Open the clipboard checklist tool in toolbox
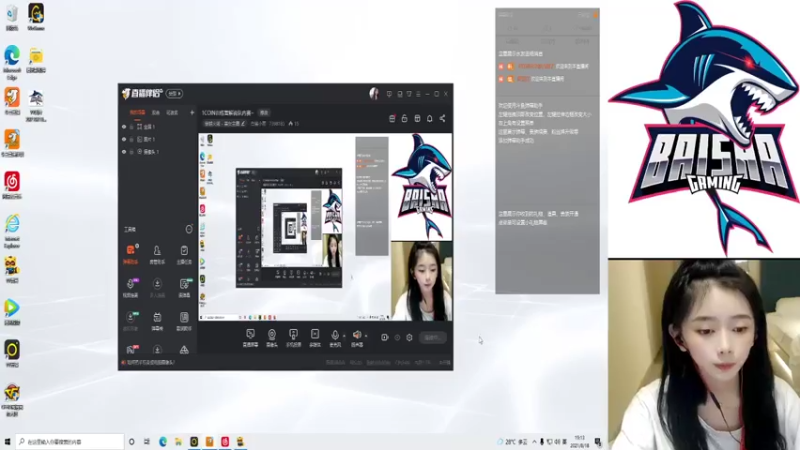Image resolution: width=800 pixels, height=450 pixels. click(x=184, y=254)
